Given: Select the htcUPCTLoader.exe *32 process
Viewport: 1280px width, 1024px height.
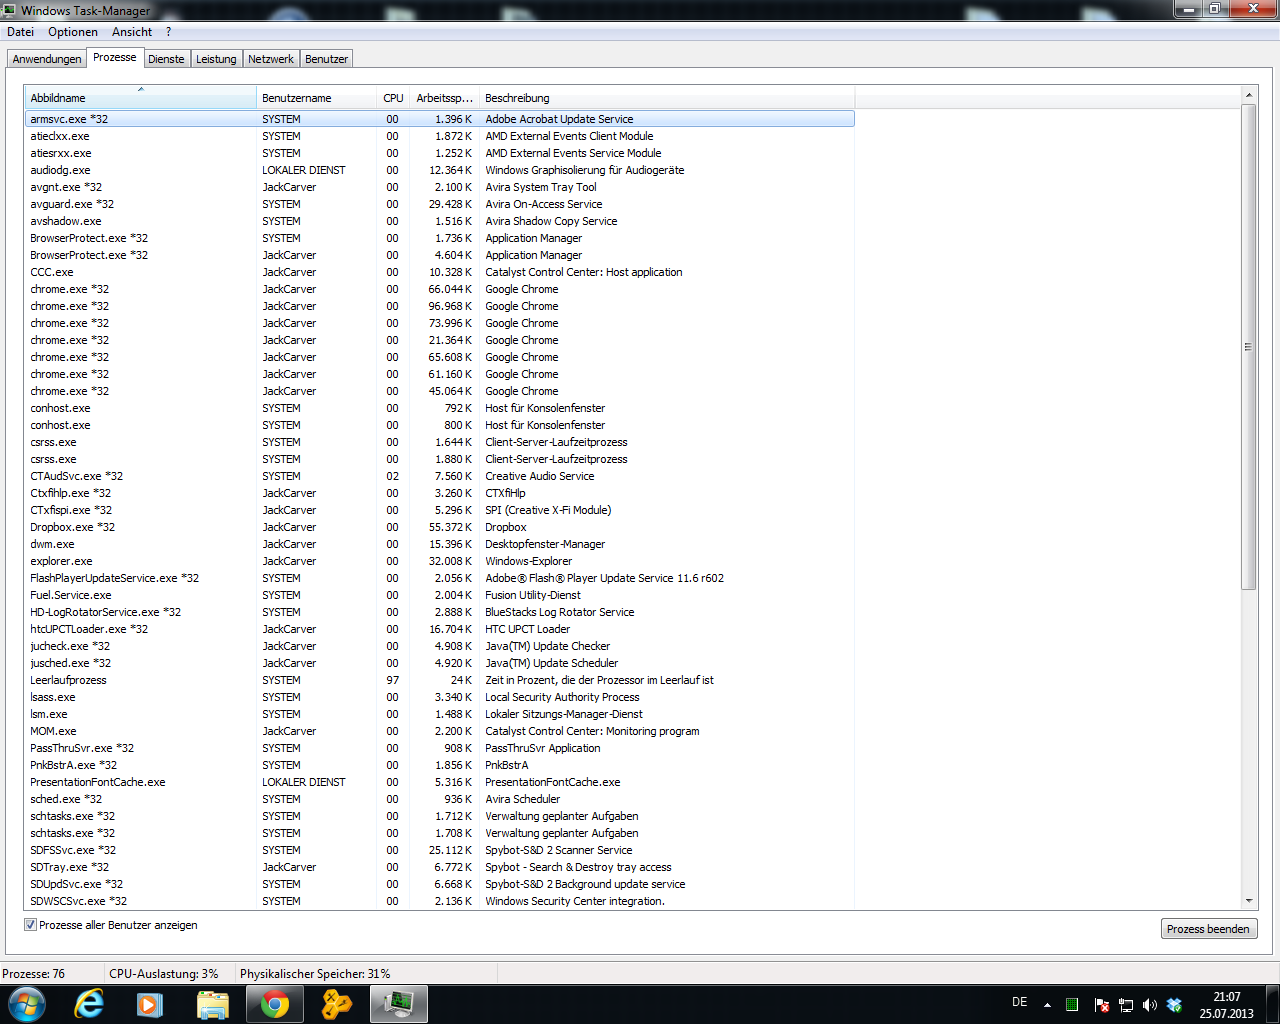Looking at the screenshot, I should tap(440, 629).
